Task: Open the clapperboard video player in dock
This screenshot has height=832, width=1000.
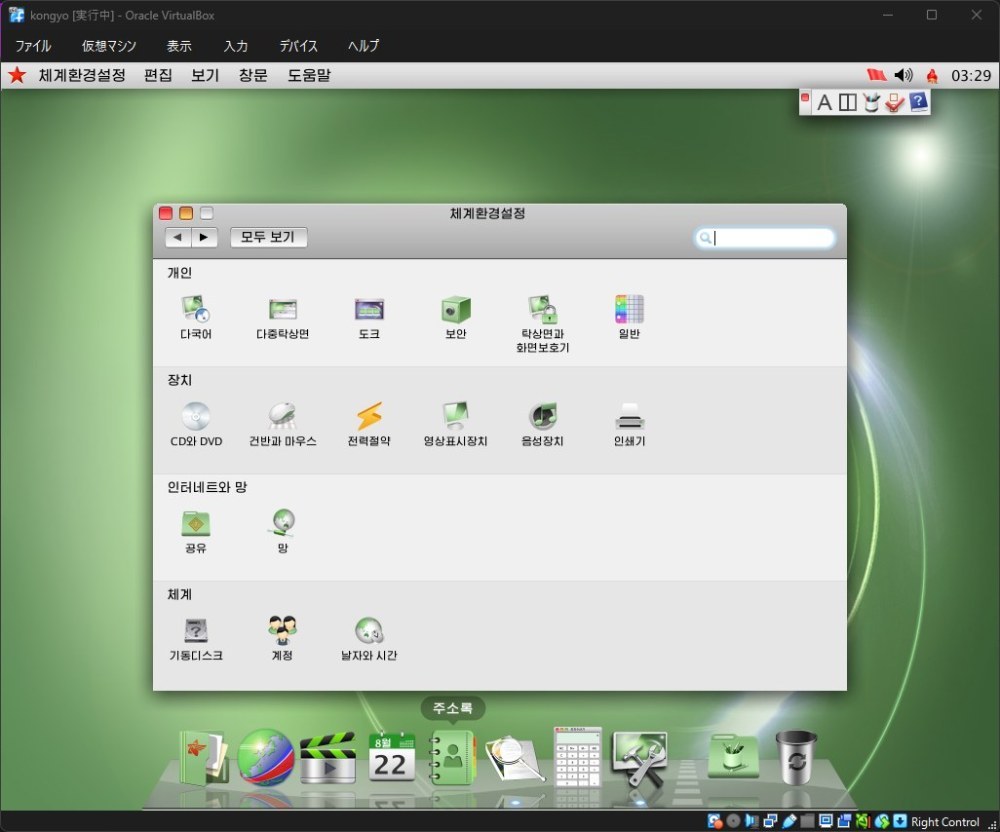Action: tap(328, 757)
